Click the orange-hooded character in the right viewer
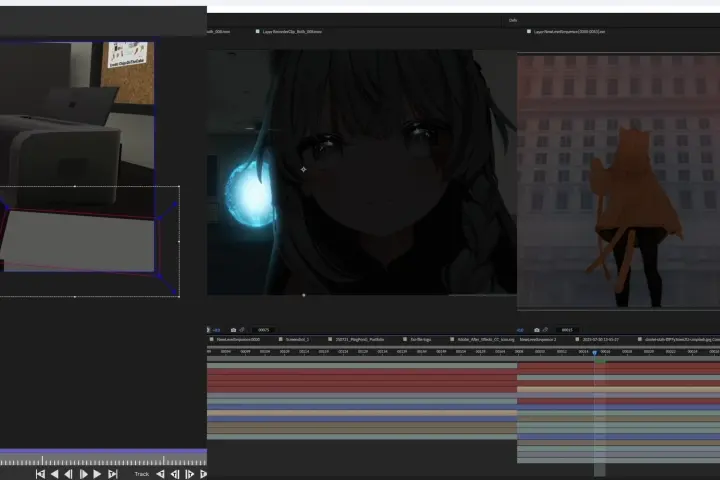The image size is (720, 480). [636, 216]
